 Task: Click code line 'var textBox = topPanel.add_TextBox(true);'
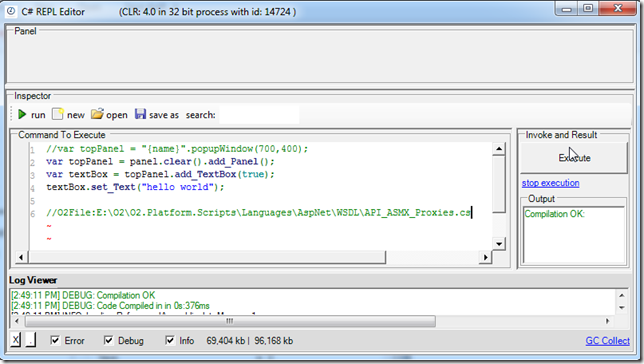click(x=160, y=175)
